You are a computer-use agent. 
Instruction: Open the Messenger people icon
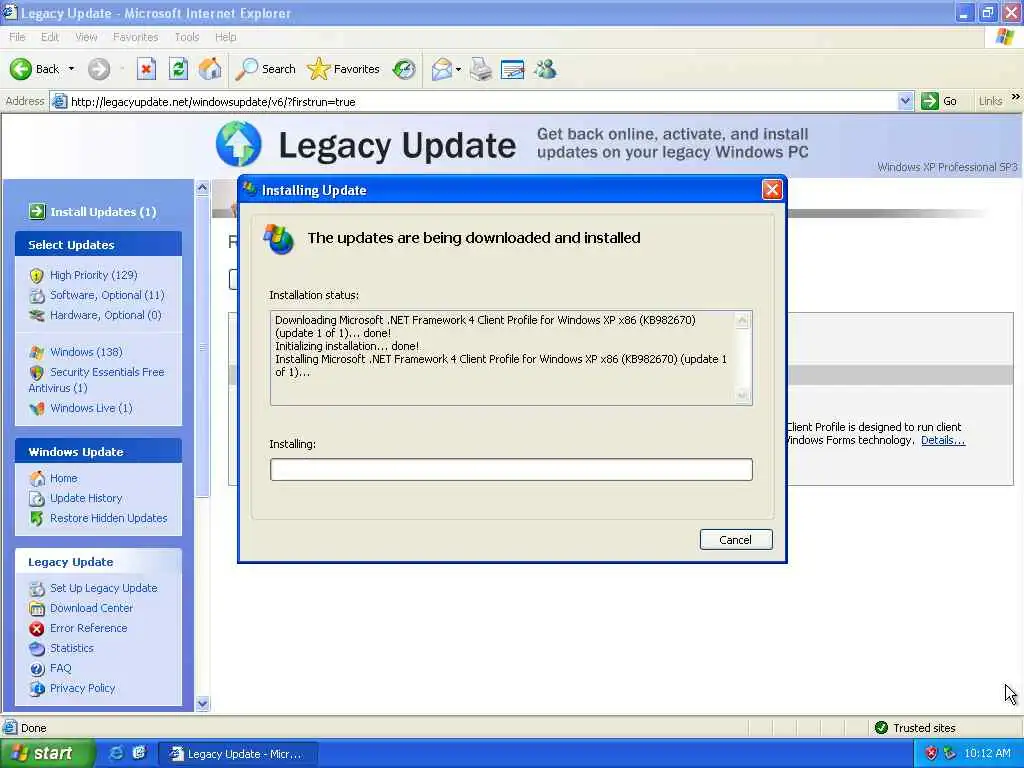click(x=545, y=69)
